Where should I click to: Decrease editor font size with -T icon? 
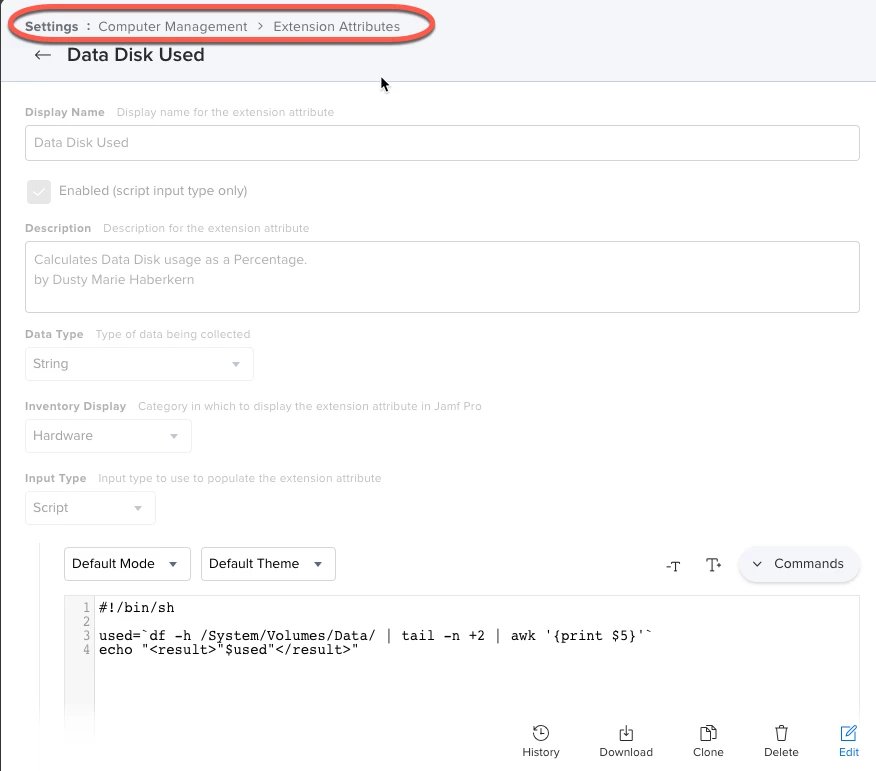point(673,565)
